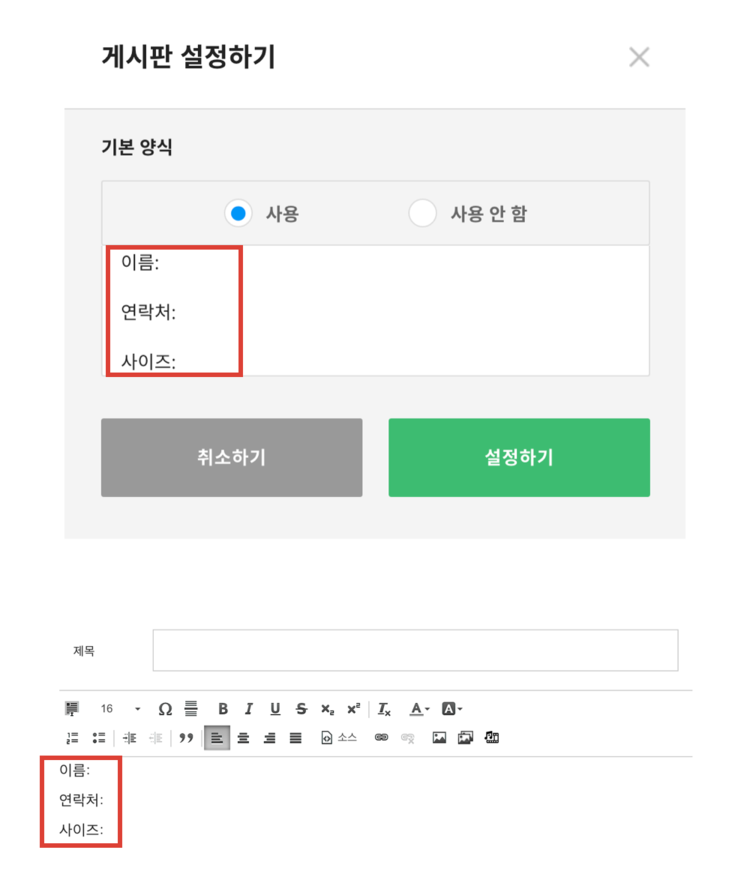750x886 pixels.
Task: Clear text formatting
Action: tap(384, 709)
